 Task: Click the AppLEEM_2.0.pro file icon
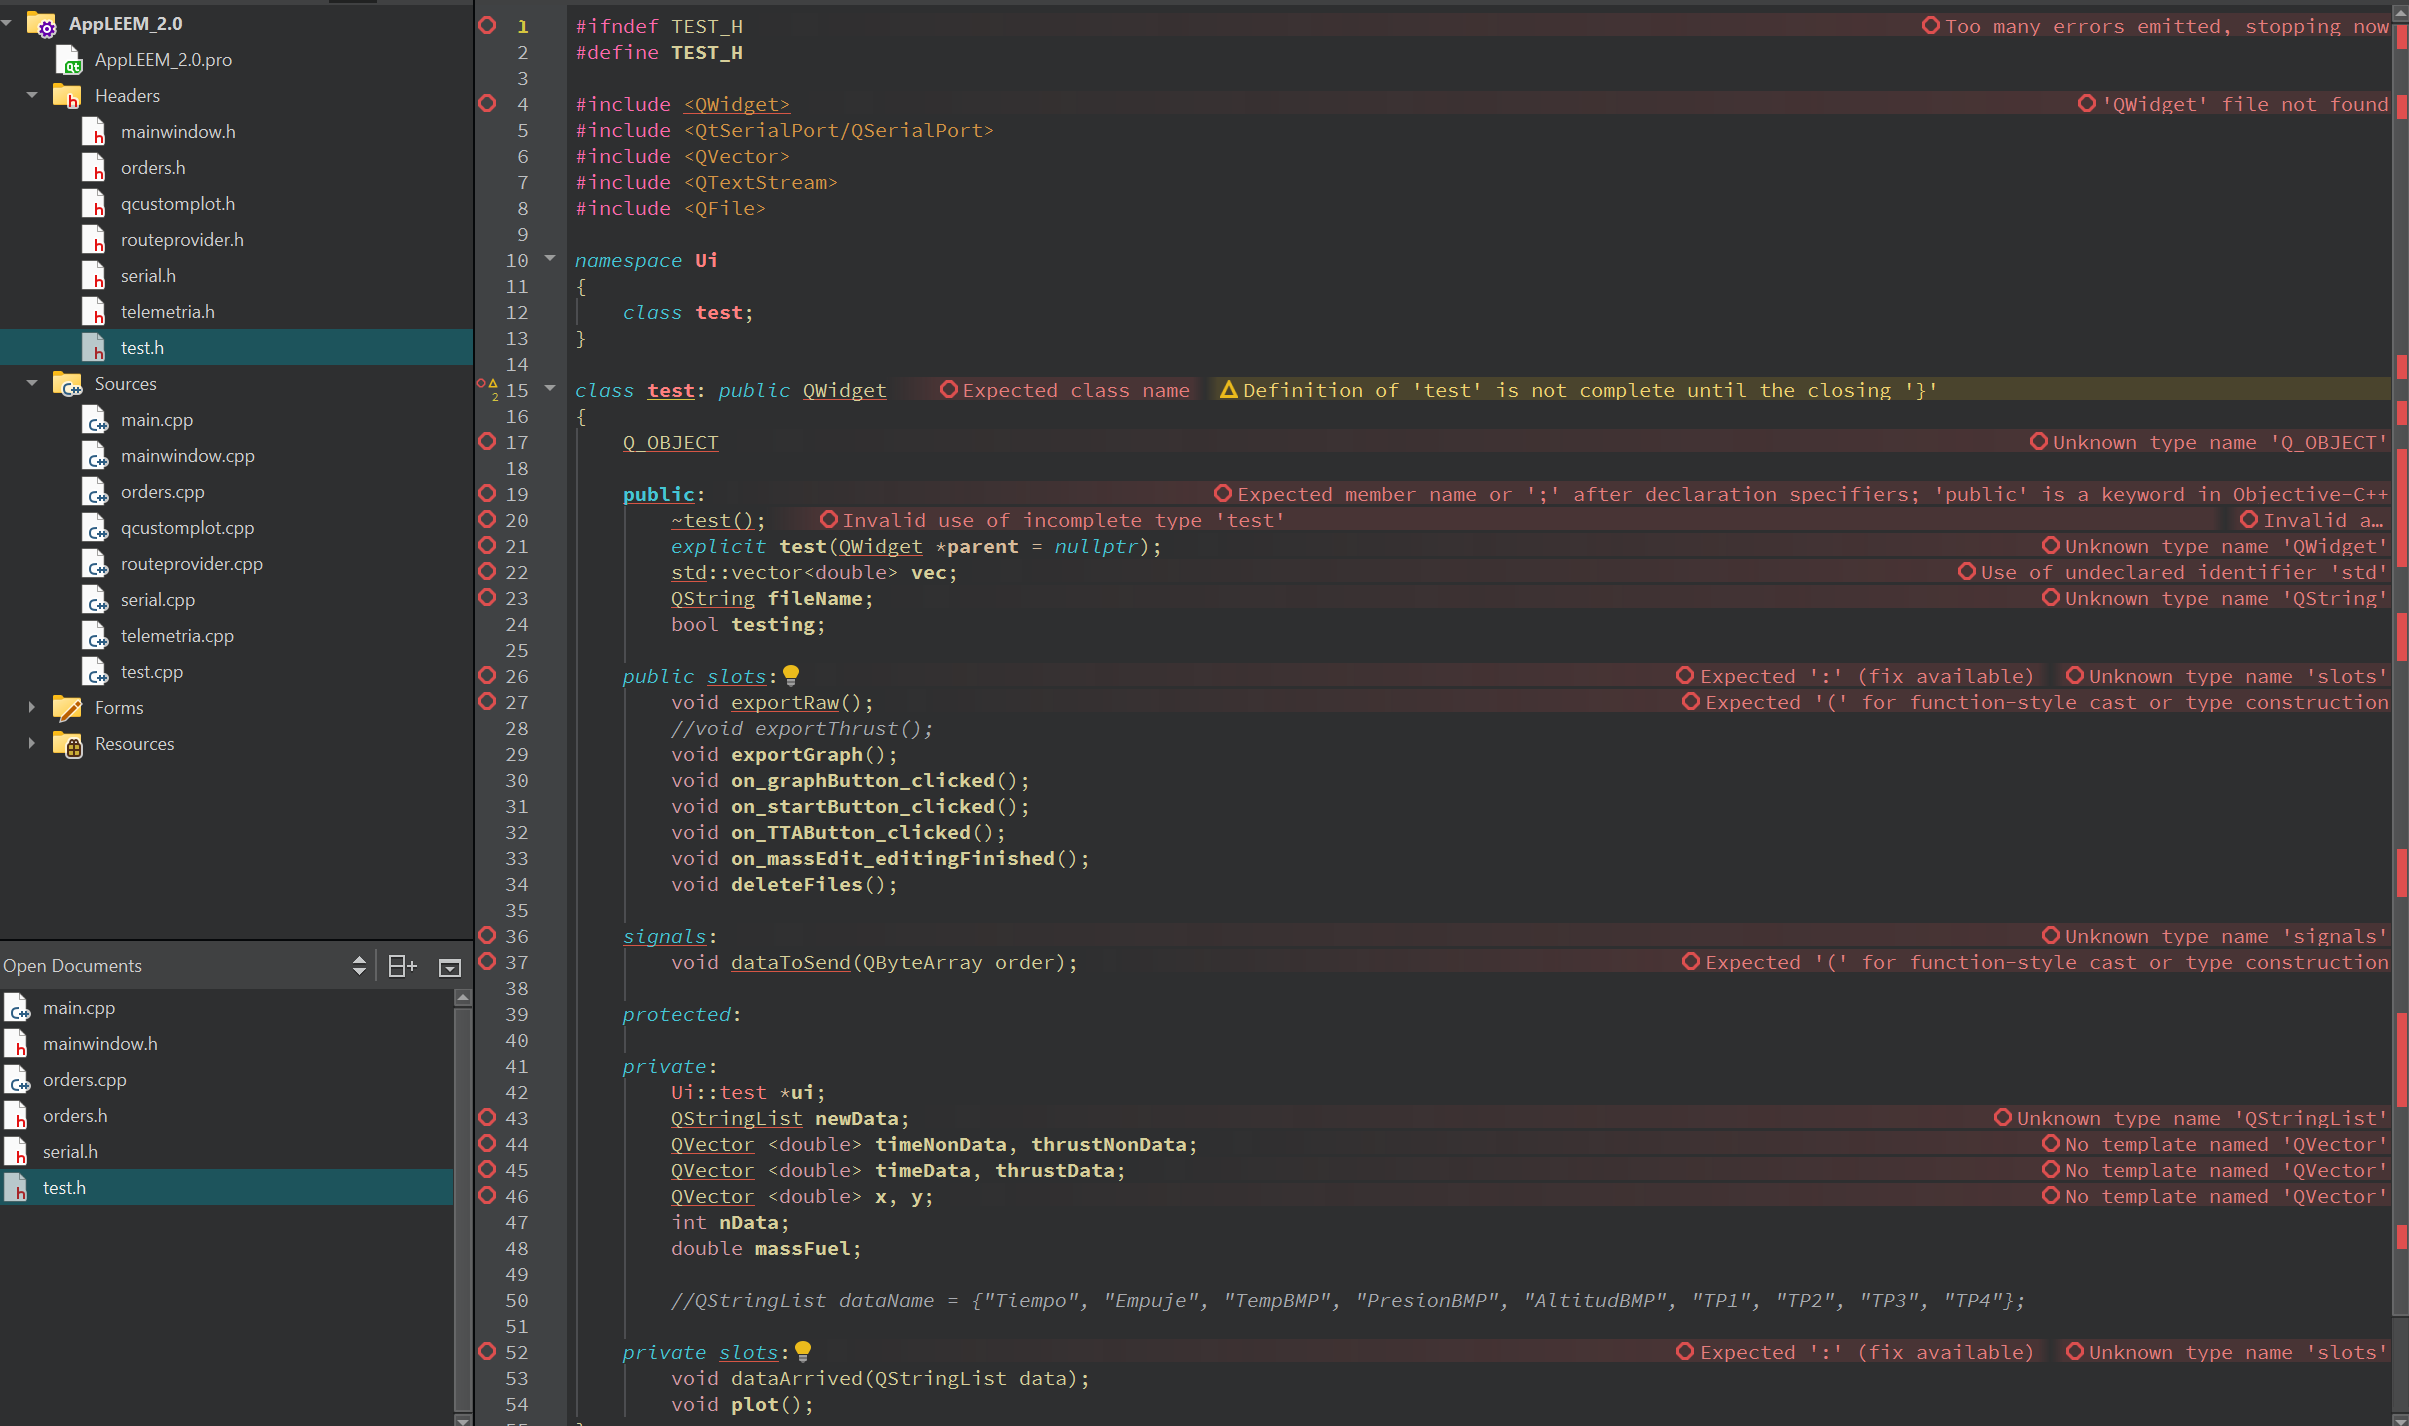pos(69,60)
